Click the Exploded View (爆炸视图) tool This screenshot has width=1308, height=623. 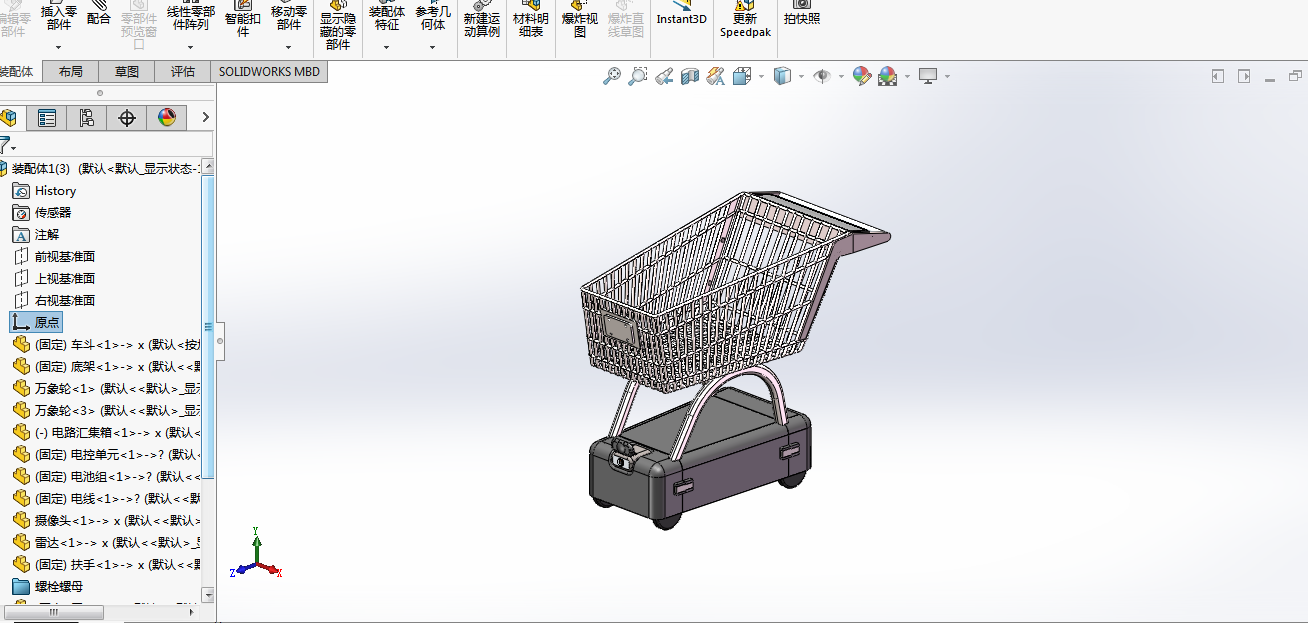(580, 20)
